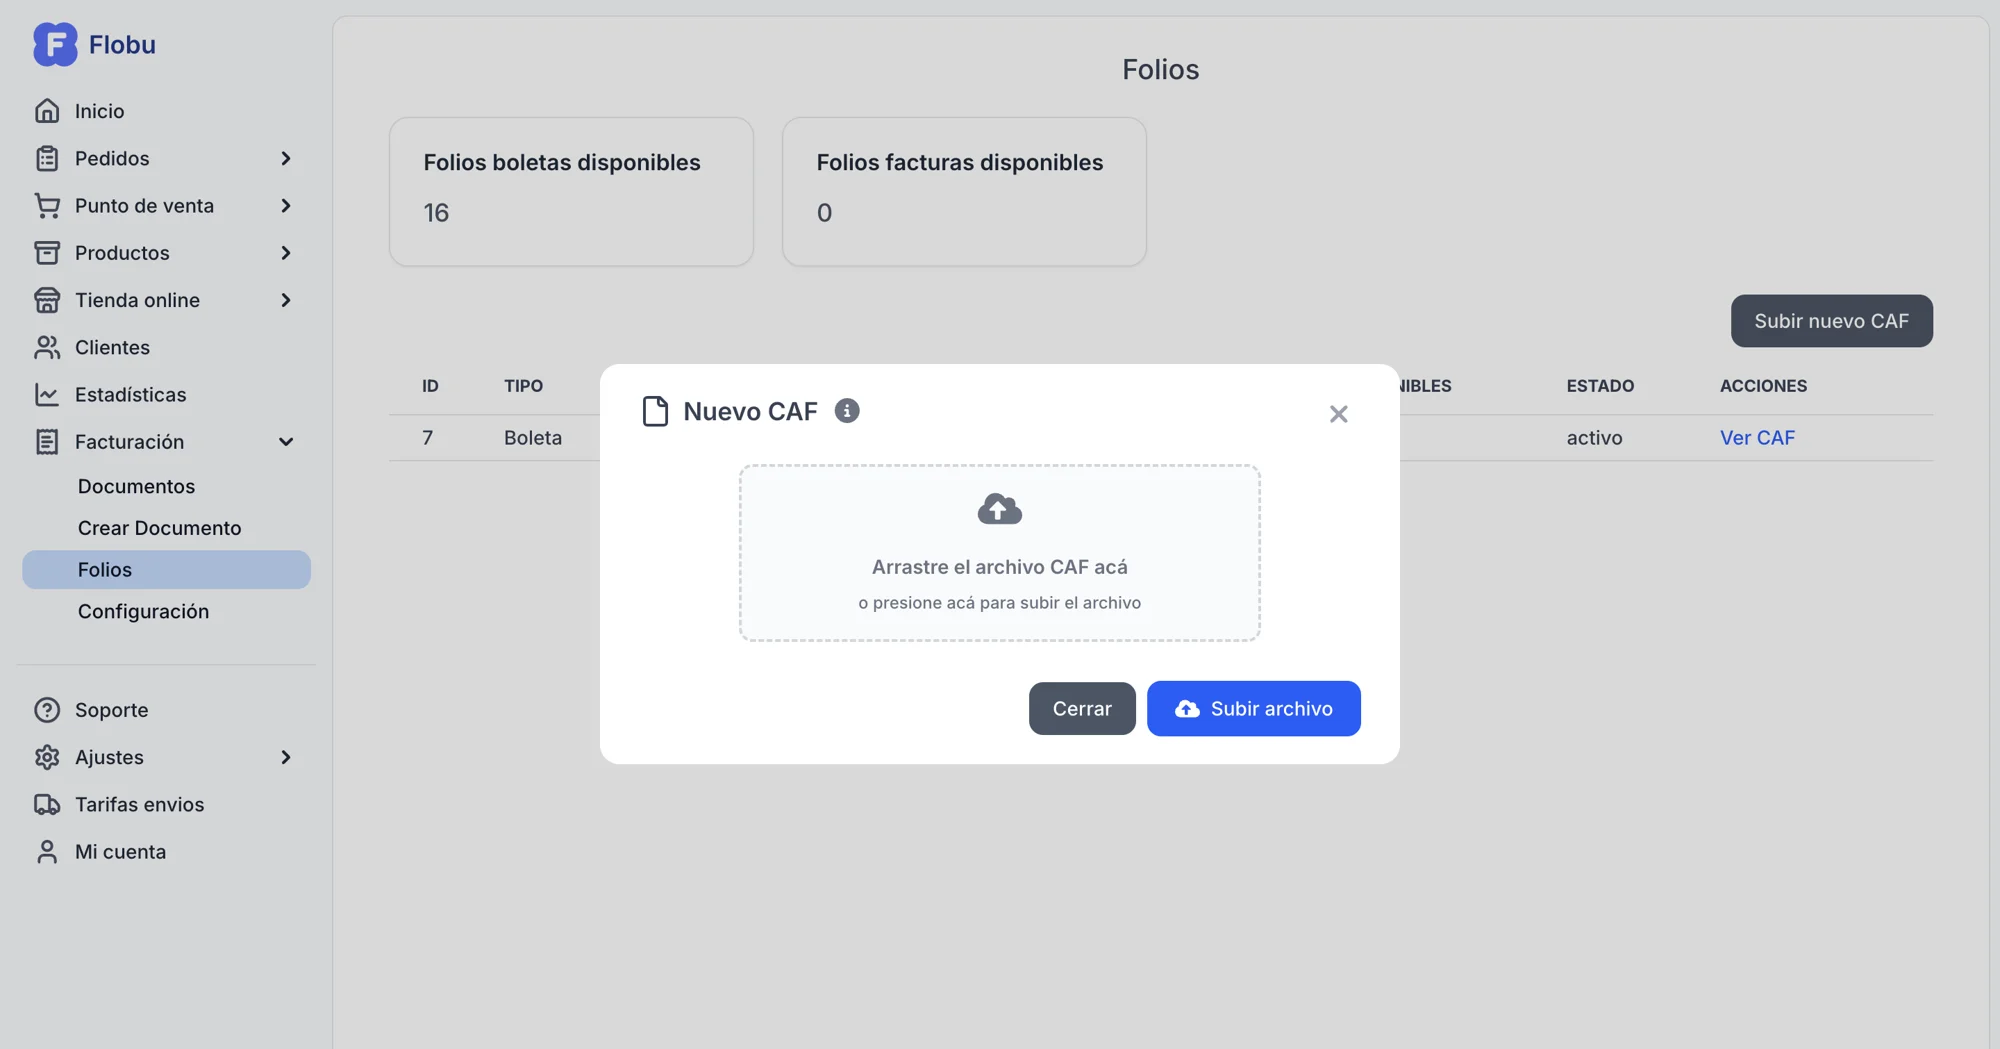Expand the Pedidos submenu chevron
Image resolution: width=2000 pixels, height=1049 pixels.
click(x=286, y=159)
